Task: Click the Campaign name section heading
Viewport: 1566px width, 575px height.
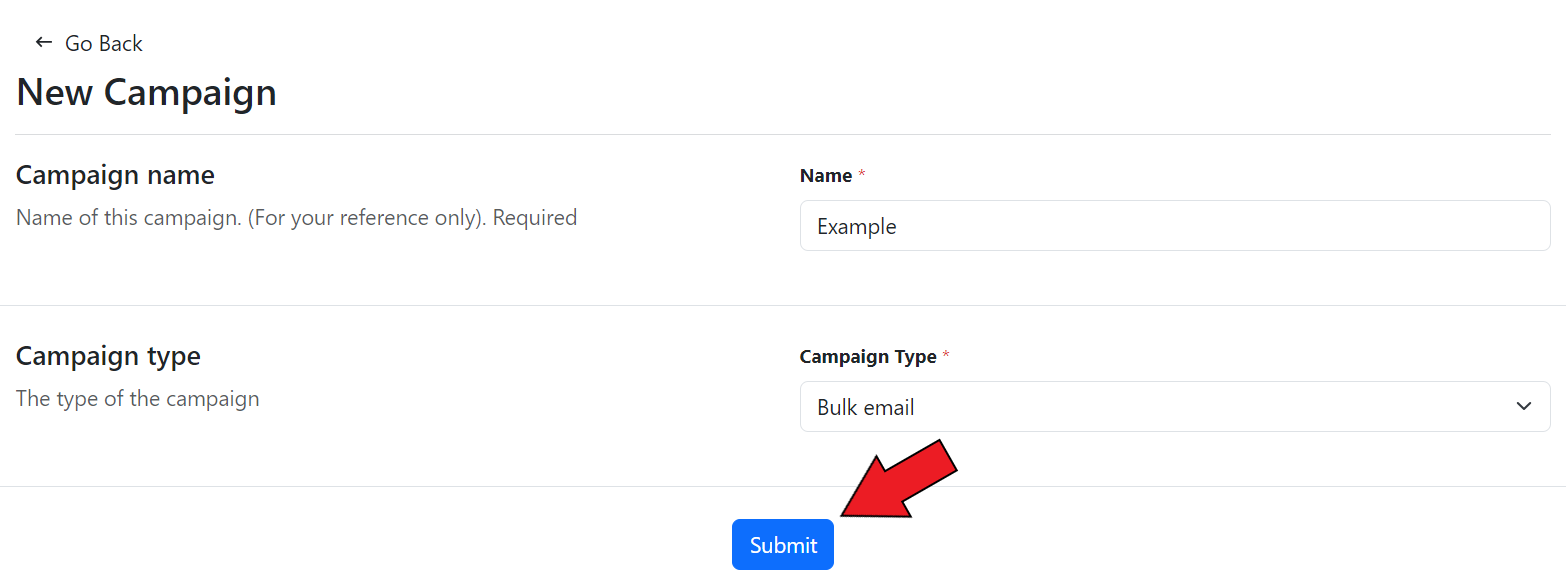Action: coord(115,175)
